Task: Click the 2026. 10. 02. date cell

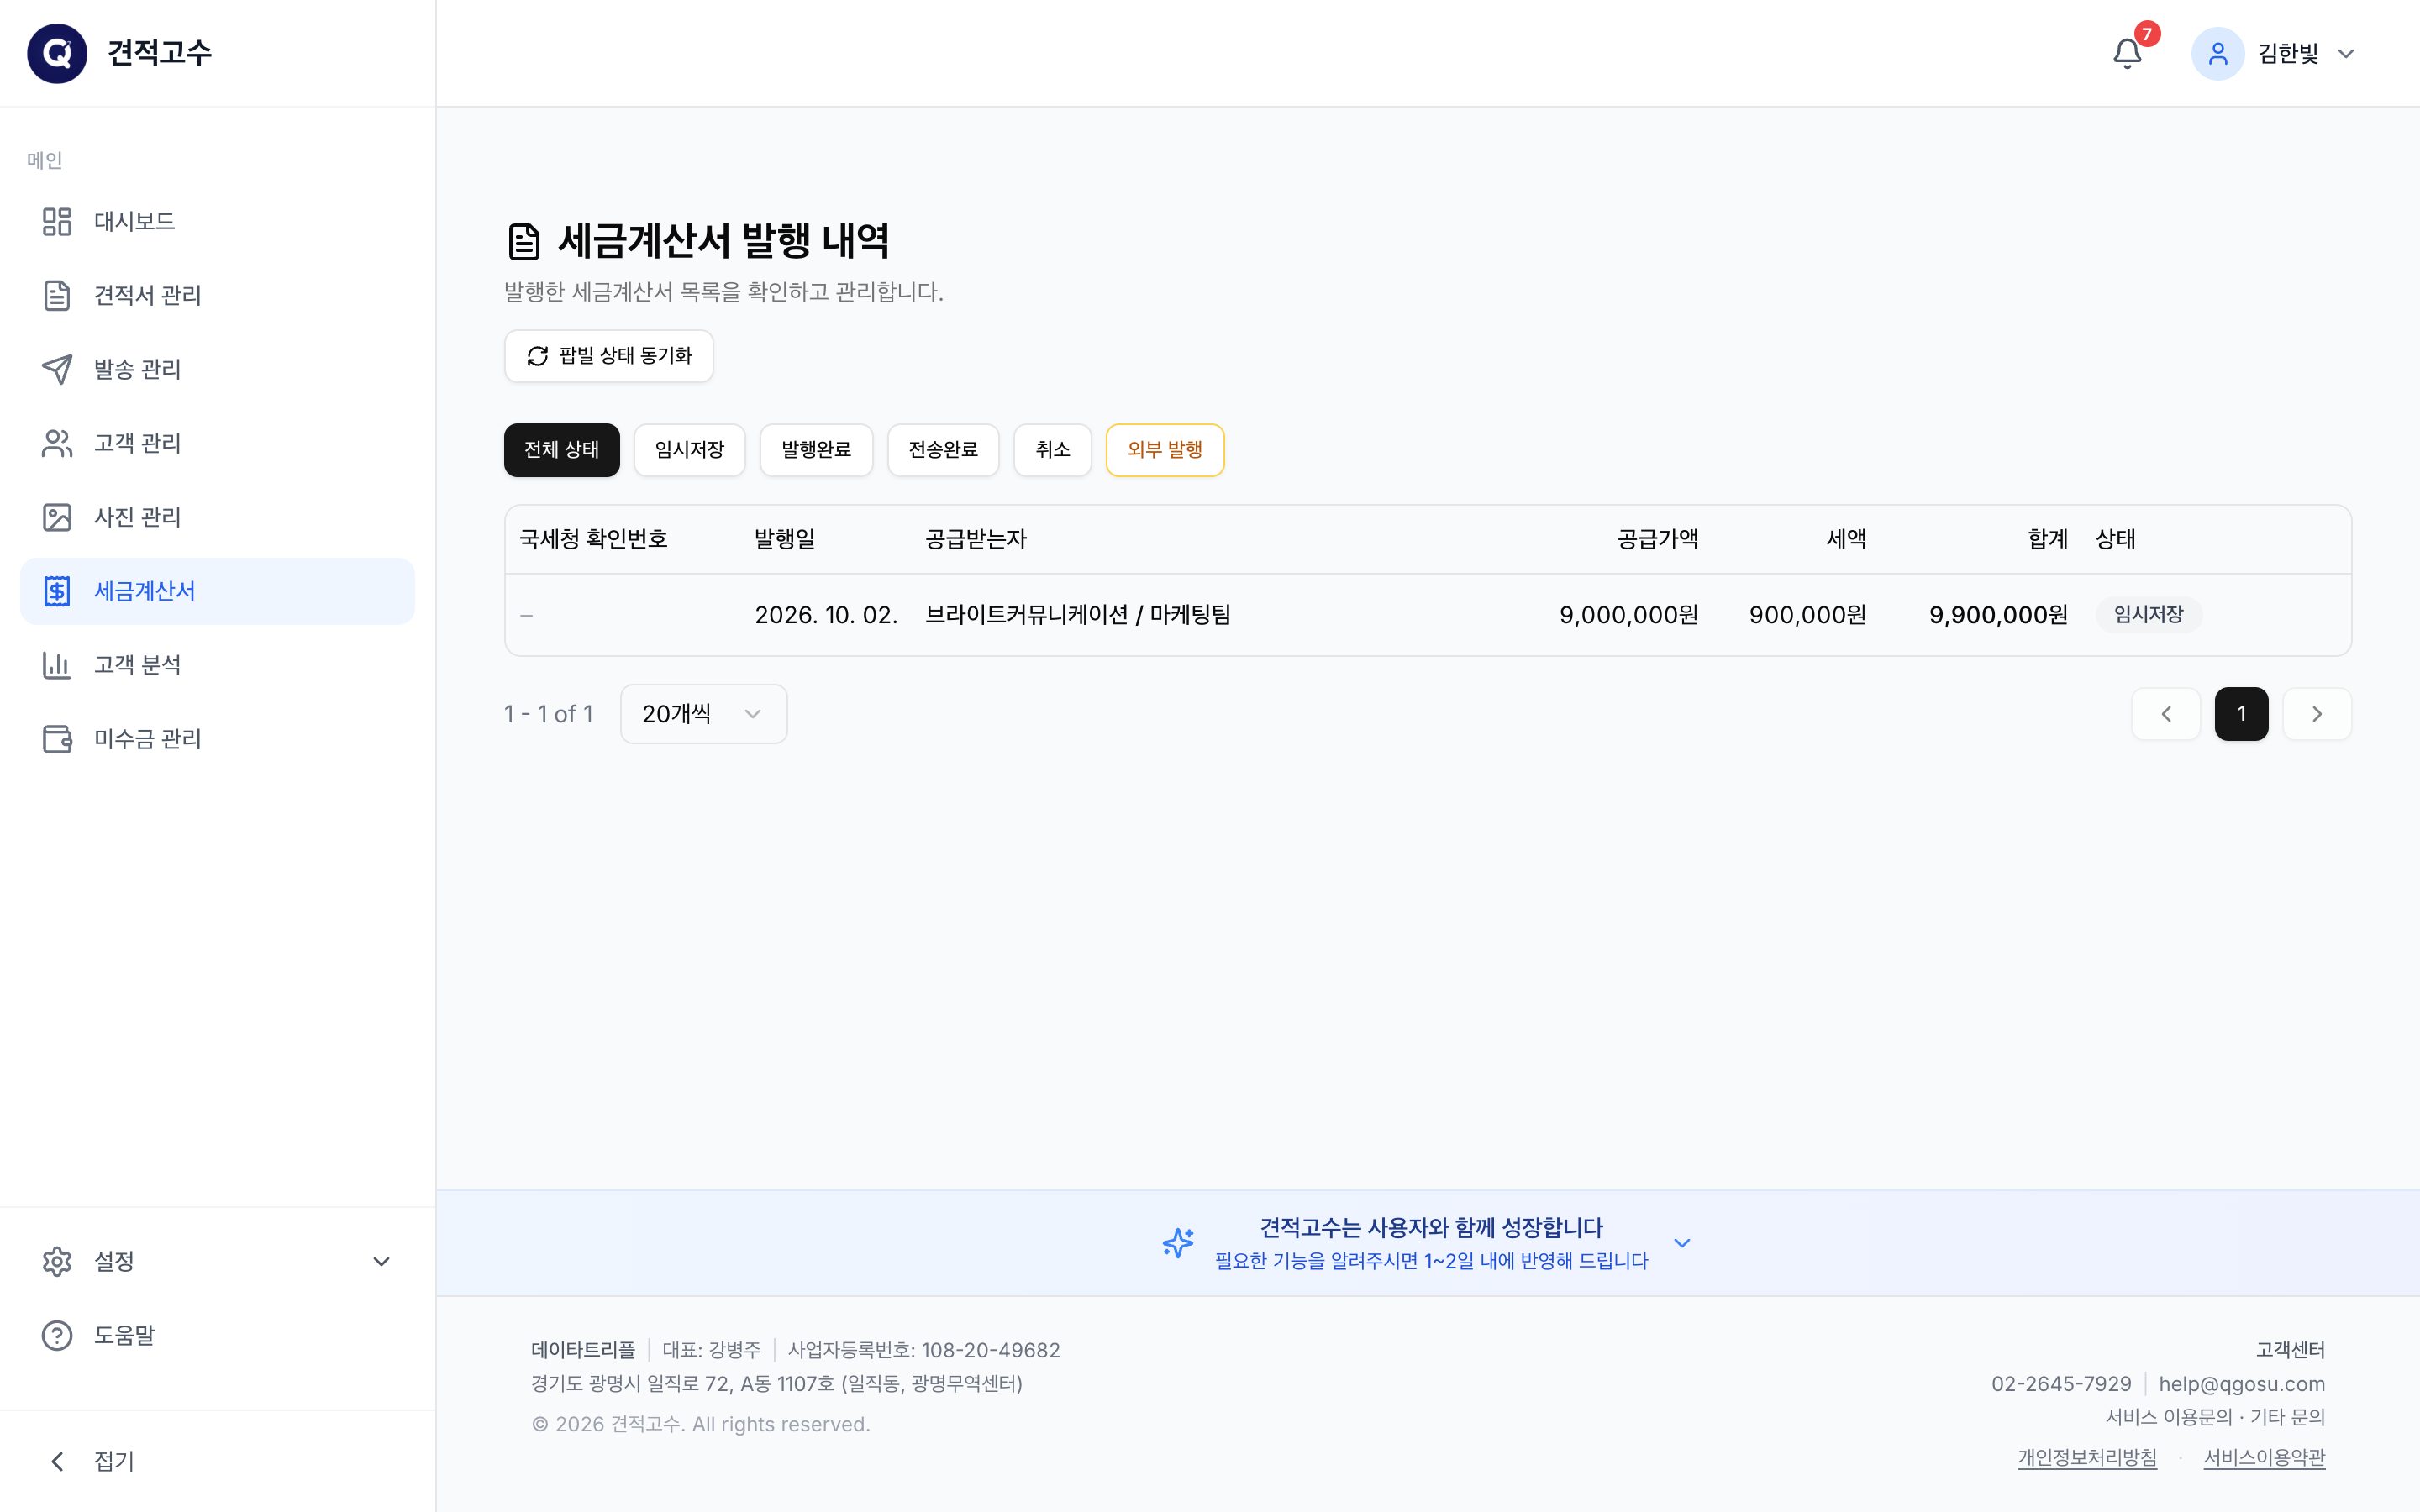Action: (x=826, y=615)
